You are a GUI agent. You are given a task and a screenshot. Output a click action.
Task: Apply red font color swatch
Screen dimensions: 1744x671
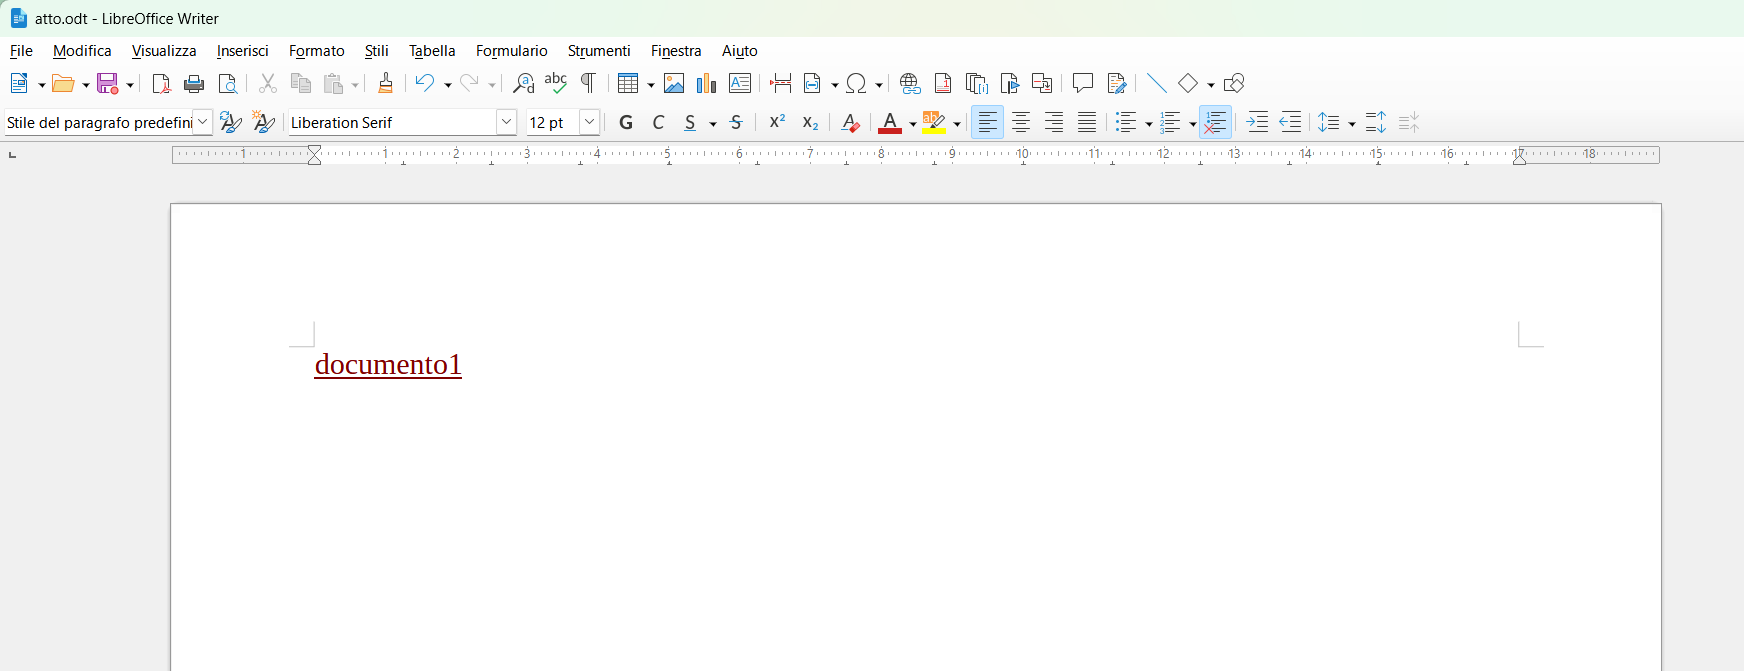890,123
